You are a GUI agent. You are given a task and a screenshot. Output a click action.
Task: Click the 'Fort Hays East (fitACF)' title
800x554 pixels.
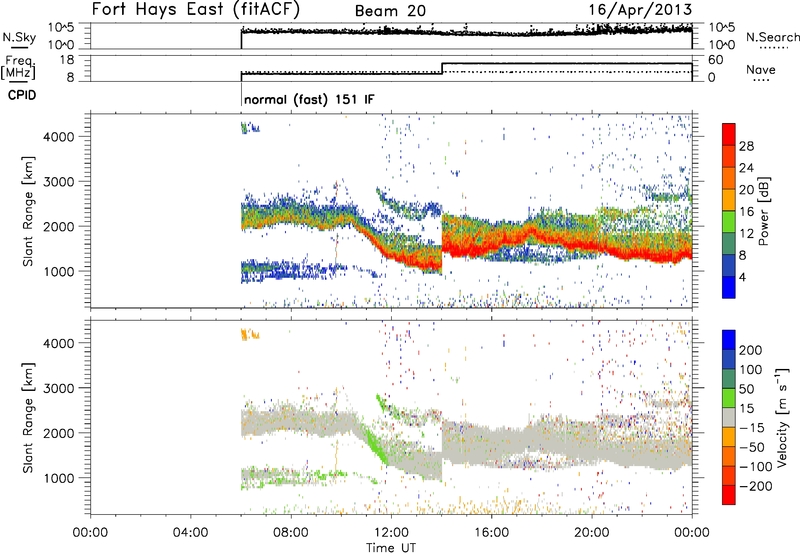(195, 10)
